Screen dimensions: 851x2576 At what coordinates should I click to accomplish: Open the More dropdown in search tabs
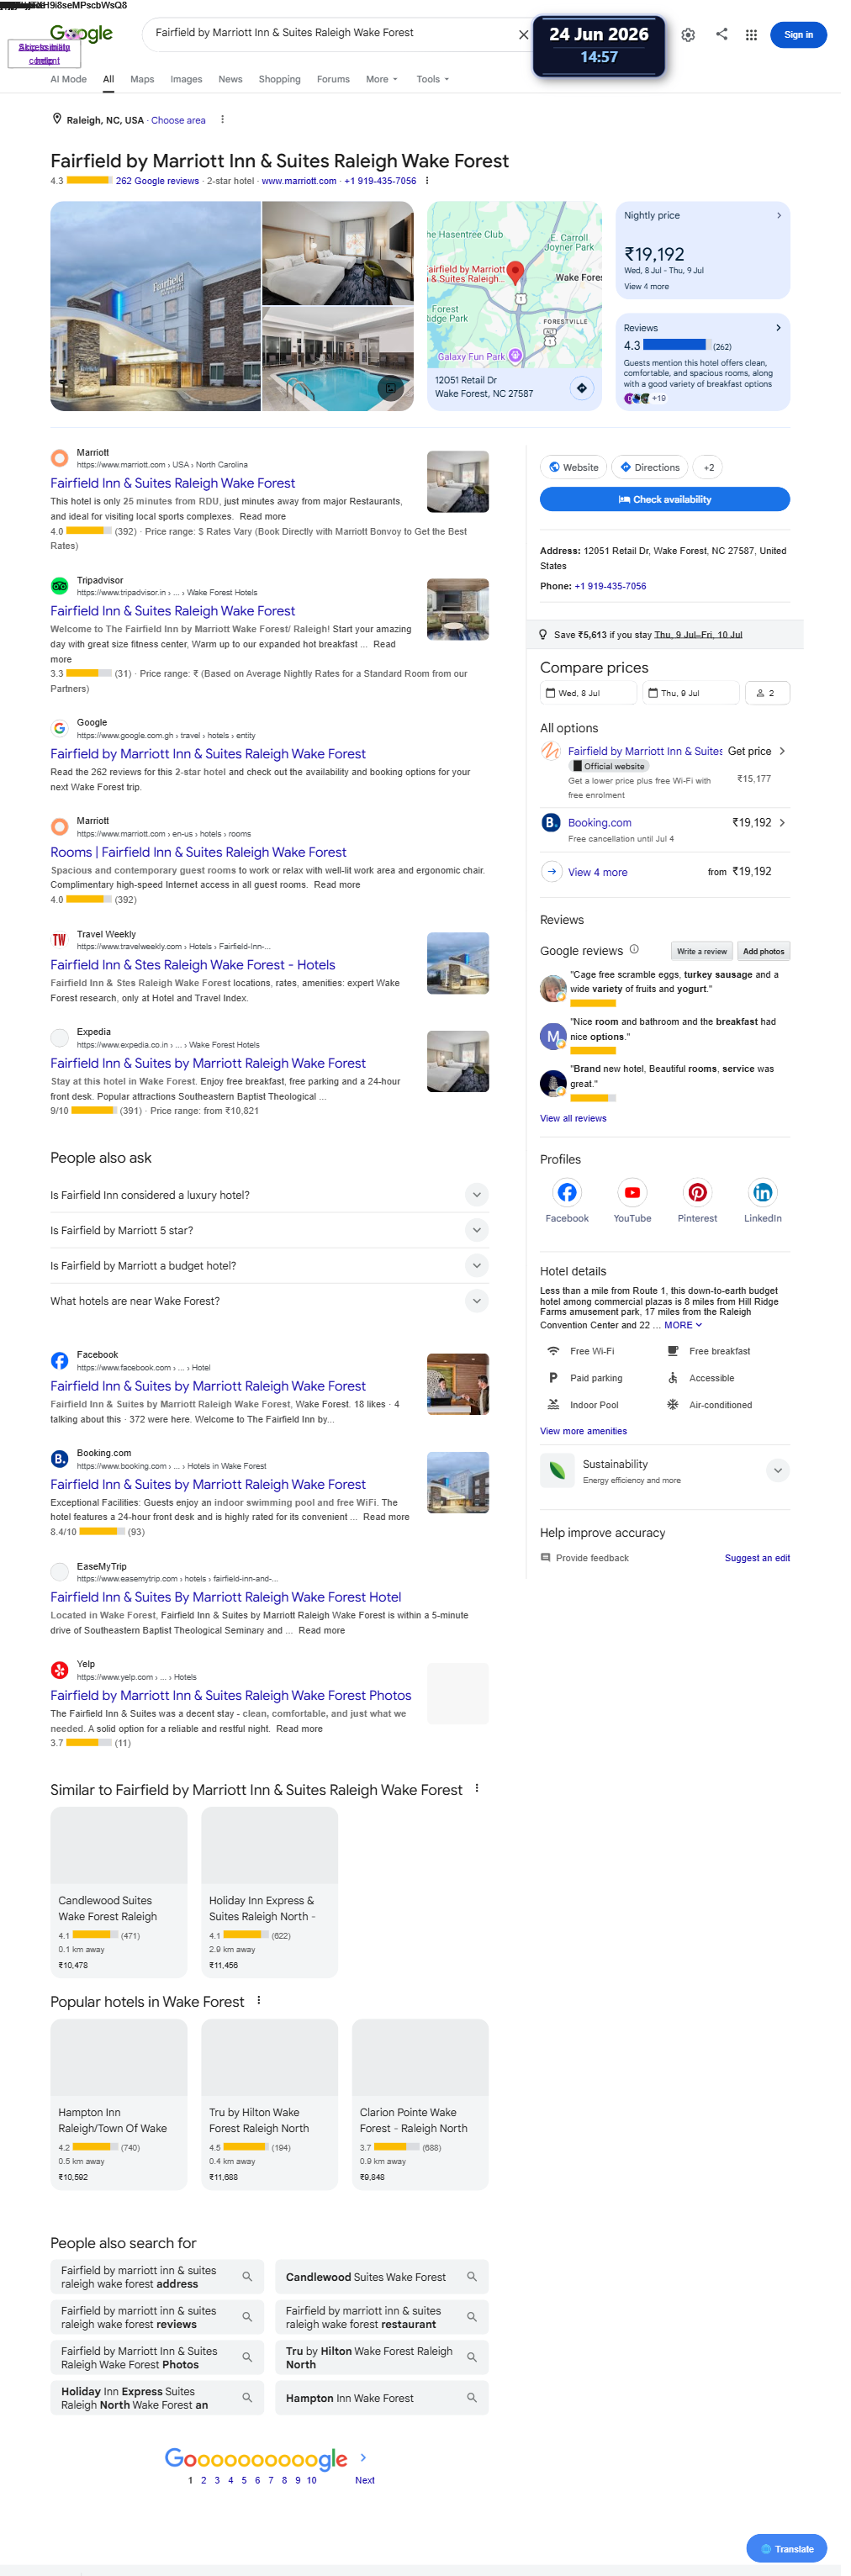(x=381, y=79)
